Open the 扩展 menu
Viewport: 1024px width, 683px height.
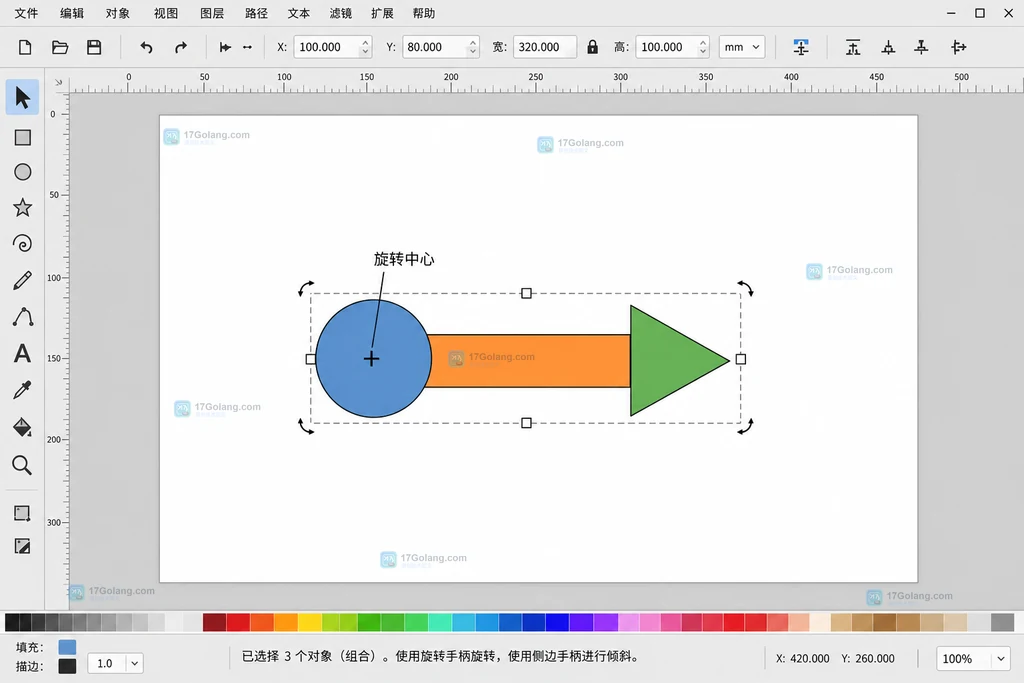383,13
